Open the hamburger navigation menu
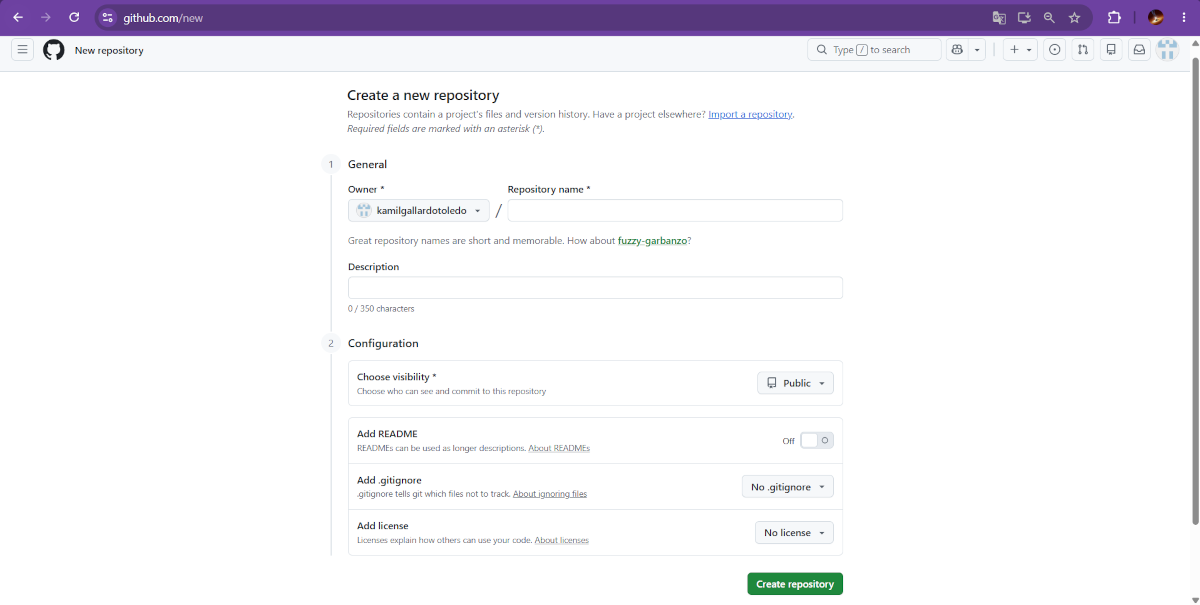The height and width of the screenshot is (605, 1200). tap(23, 50)
